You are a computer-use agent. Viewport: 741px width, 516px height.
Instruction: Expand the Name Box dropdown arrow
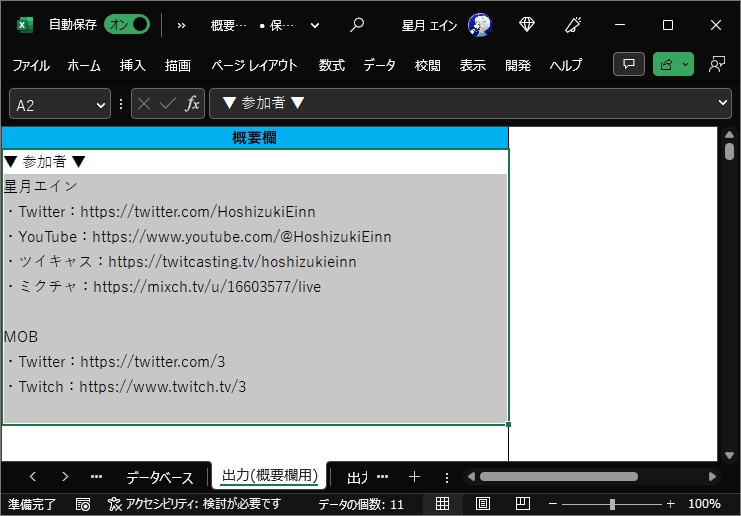tap(101, 104)
